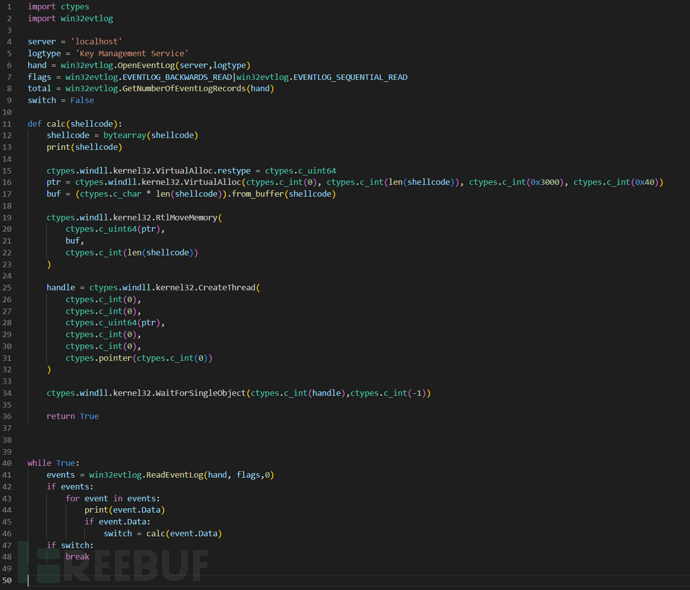The image size is (690, 590).
Task: Click 'ctypes.c_uint64(ptr),' on line 28
Action: coord(115,322)
